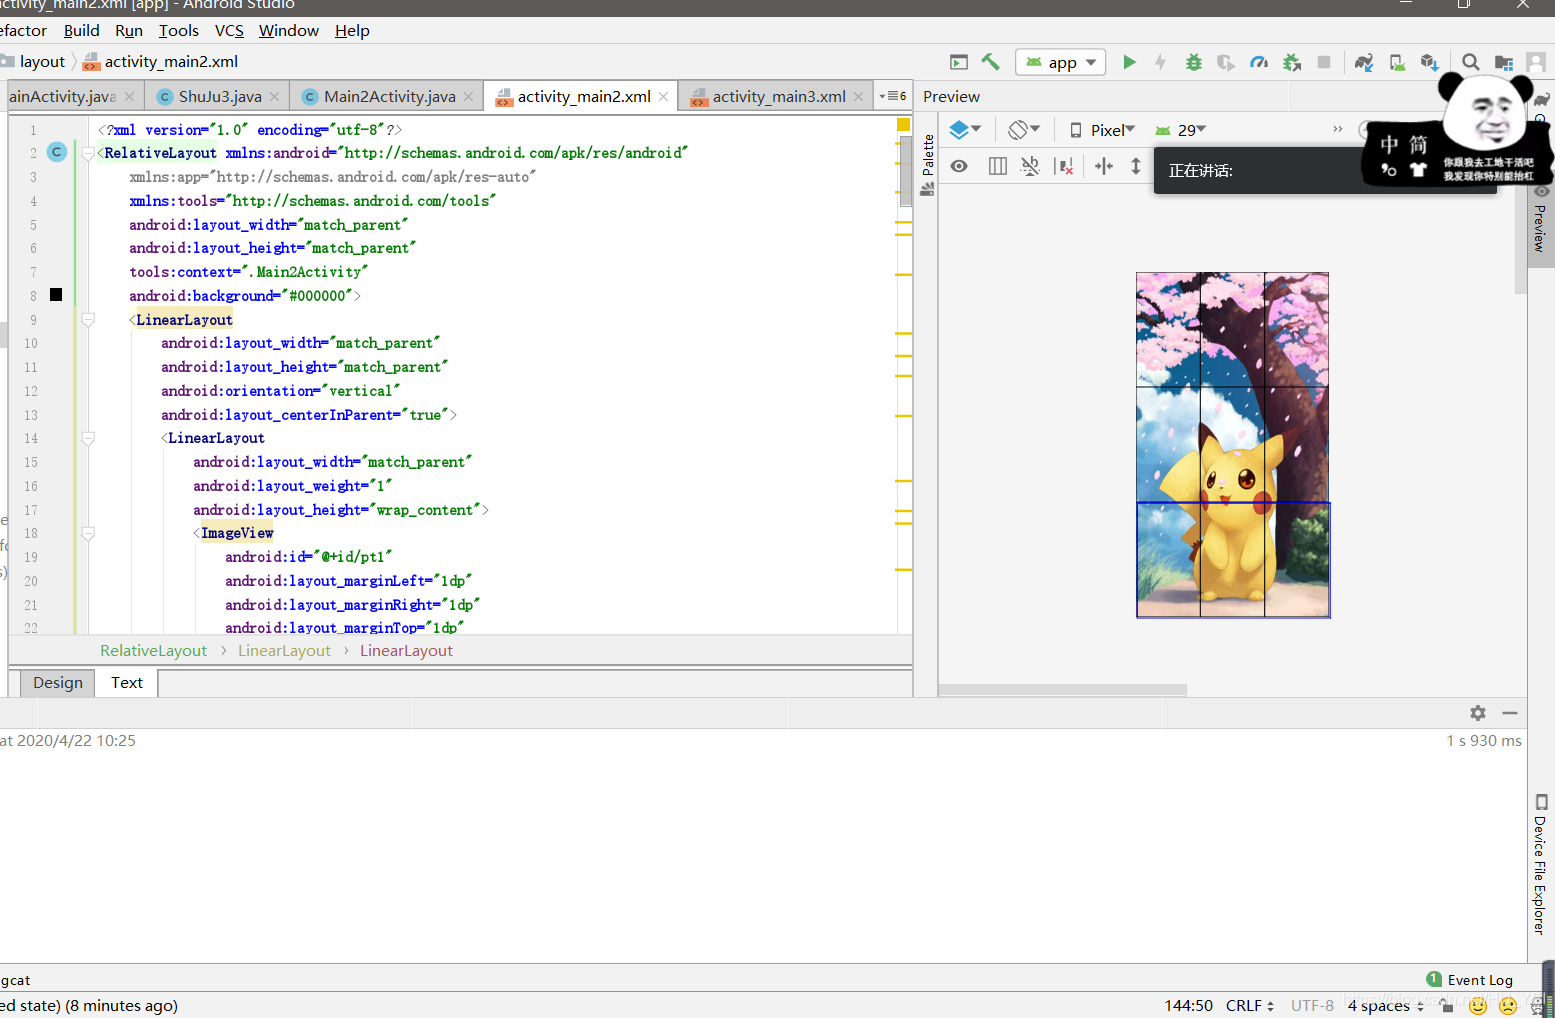Click the sad smiley feedback icon

(1509, 1006)
